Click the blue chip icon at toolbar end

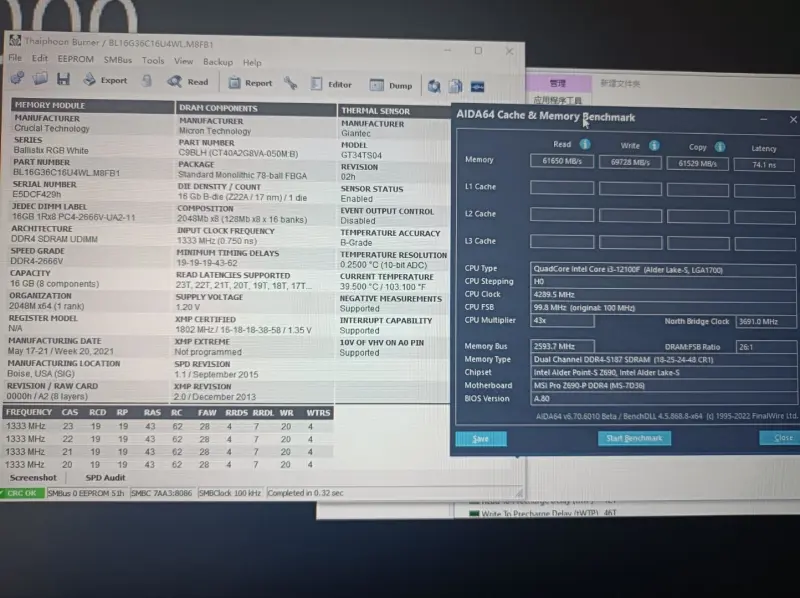tap(478, 87)
